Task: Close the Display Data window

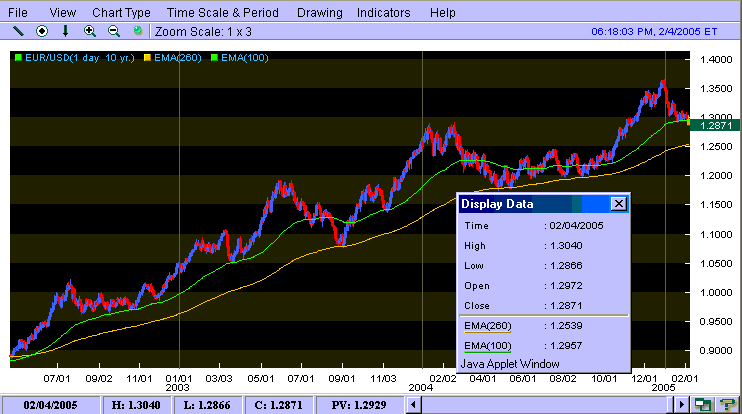Action: tap(618, 204)
